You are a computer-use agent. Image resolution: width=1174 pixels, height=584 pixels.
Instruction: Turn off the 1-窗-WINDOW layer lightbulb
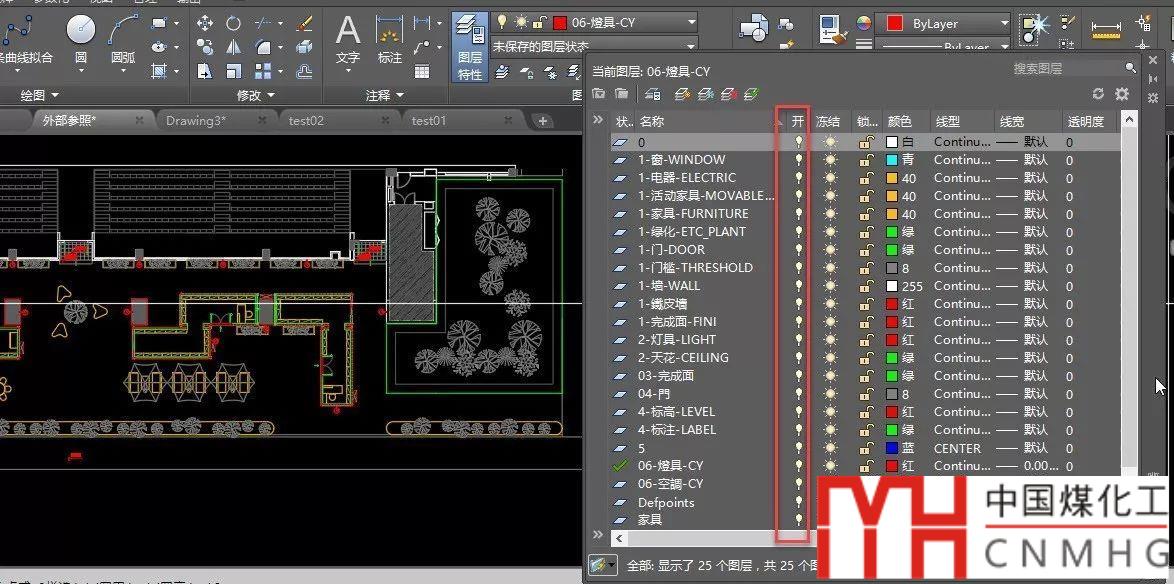point(798,160)
